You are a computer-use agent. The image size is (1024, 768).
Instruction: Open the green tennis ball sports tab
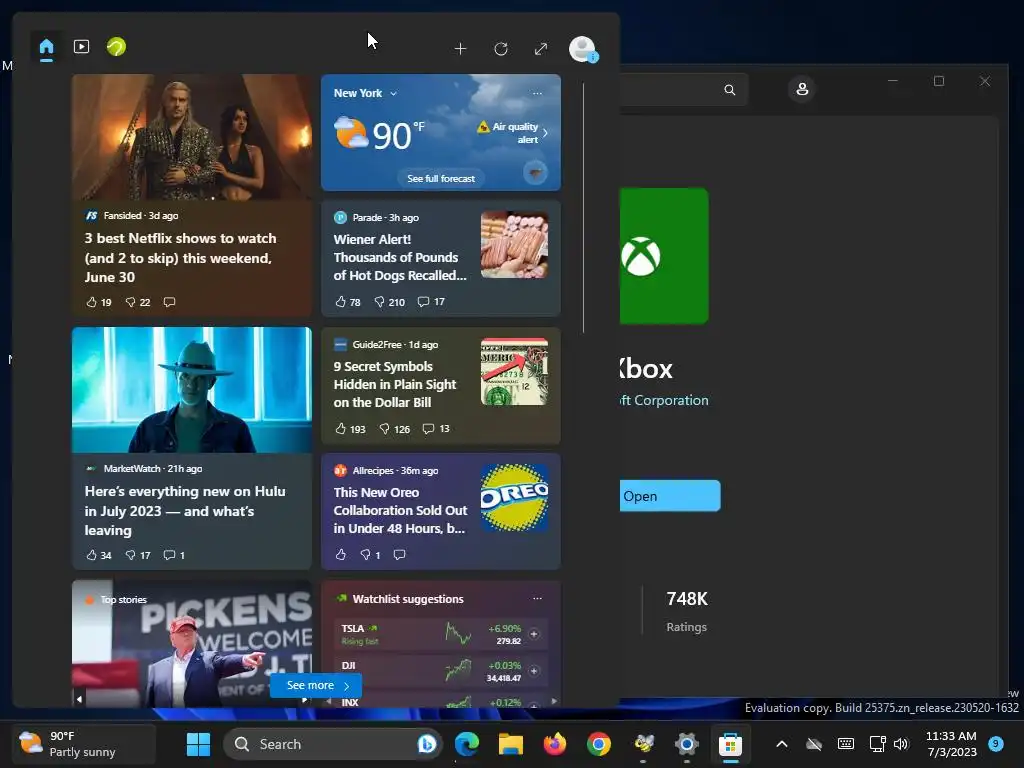[x=116, y=47]
